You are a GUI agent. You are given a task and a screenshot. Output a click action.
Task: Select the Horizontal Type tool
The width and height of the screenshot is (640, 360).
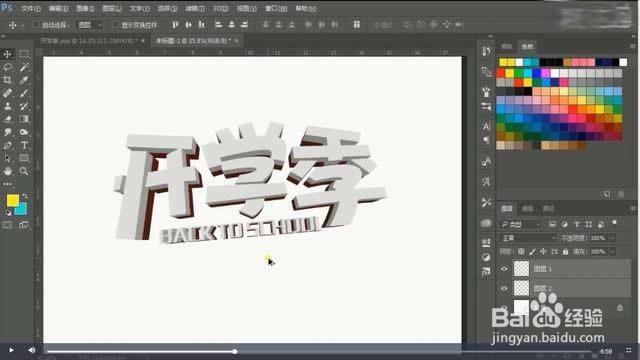24,145
